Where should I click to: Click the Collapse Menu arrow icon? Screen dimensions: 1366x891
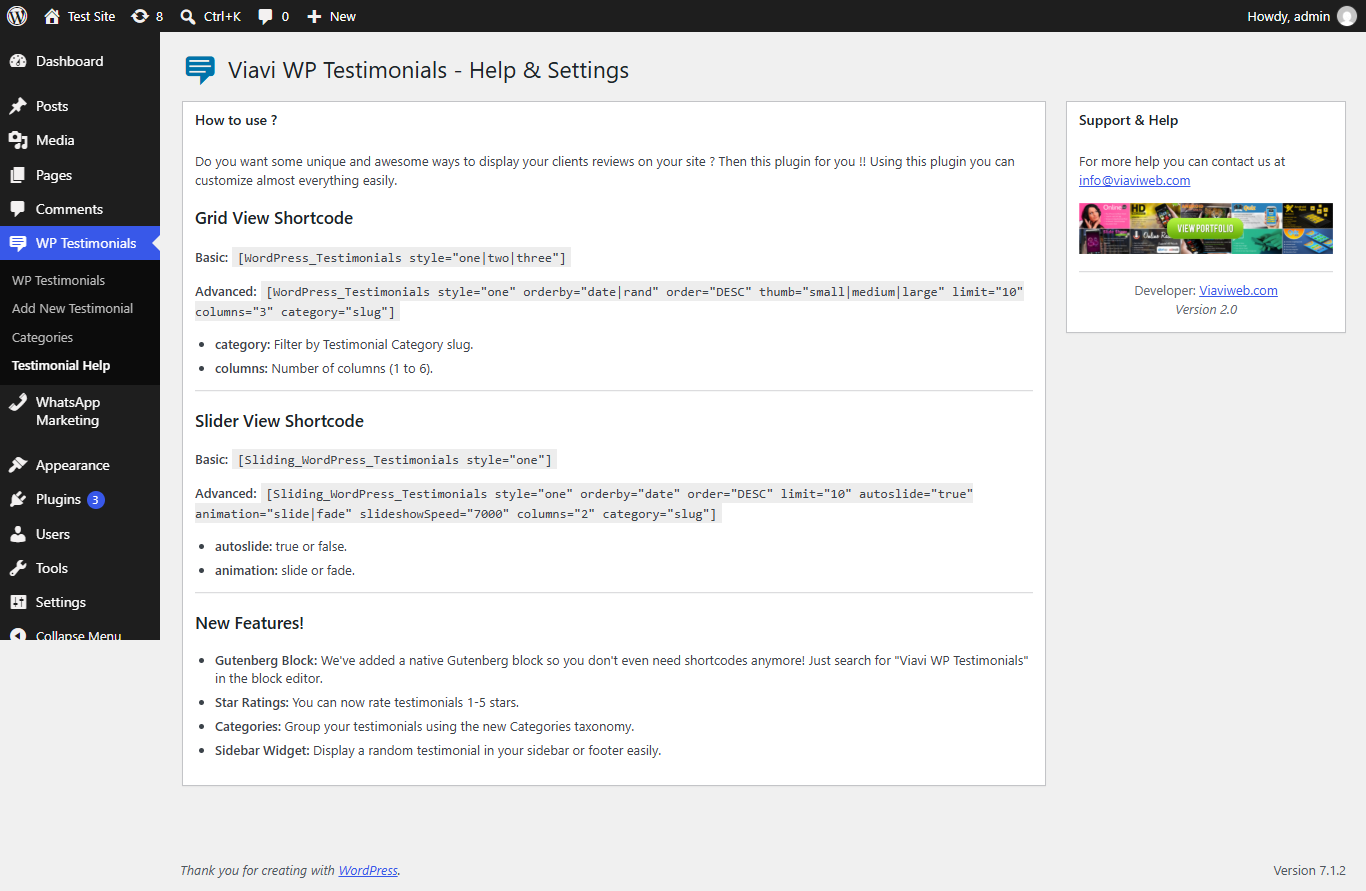point(18,635)
